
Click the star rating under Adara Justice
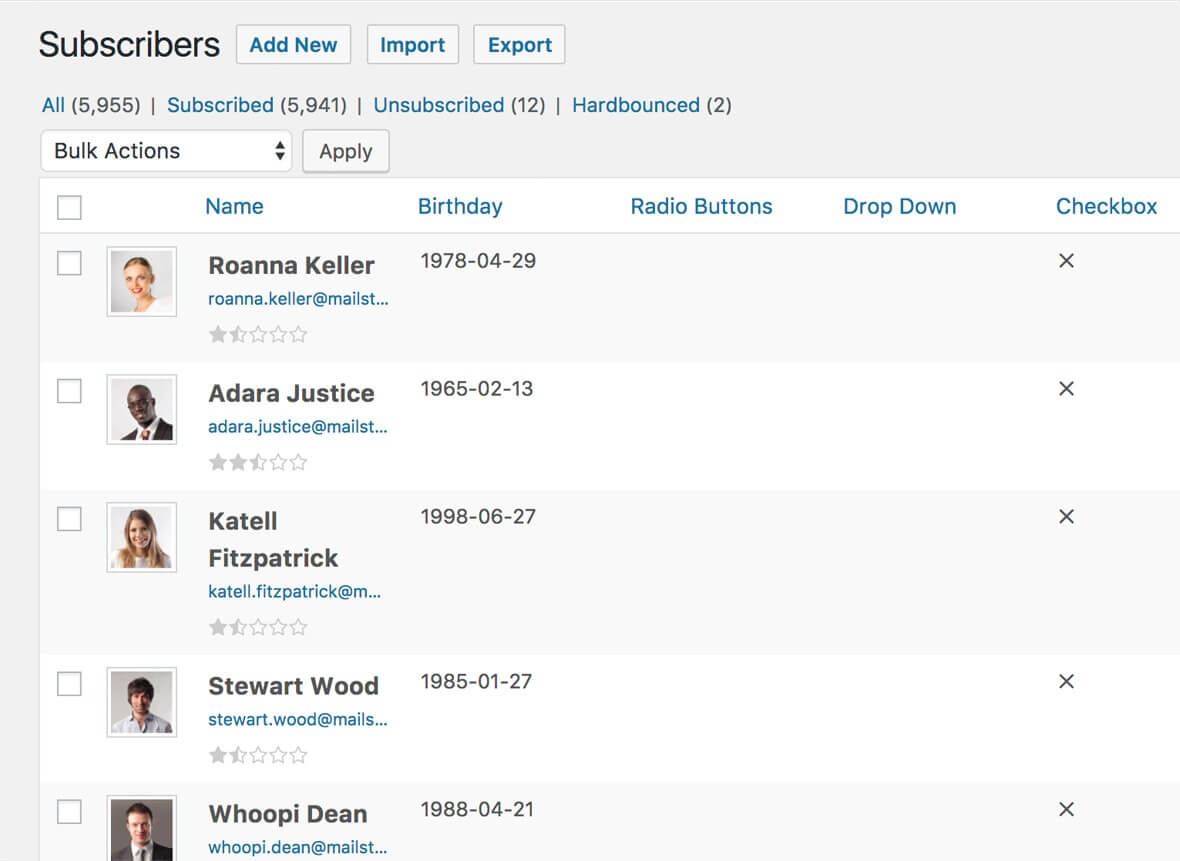pyautogui.click(x=257, y=462)
